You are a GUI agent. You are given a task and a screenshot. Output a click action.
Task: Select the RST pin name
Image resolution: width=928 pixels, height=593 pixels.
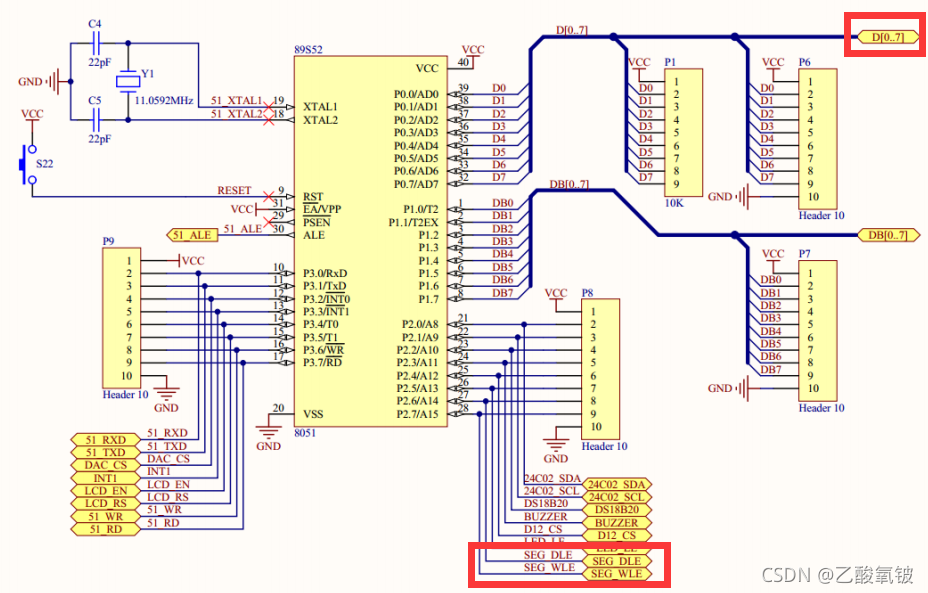313,196
